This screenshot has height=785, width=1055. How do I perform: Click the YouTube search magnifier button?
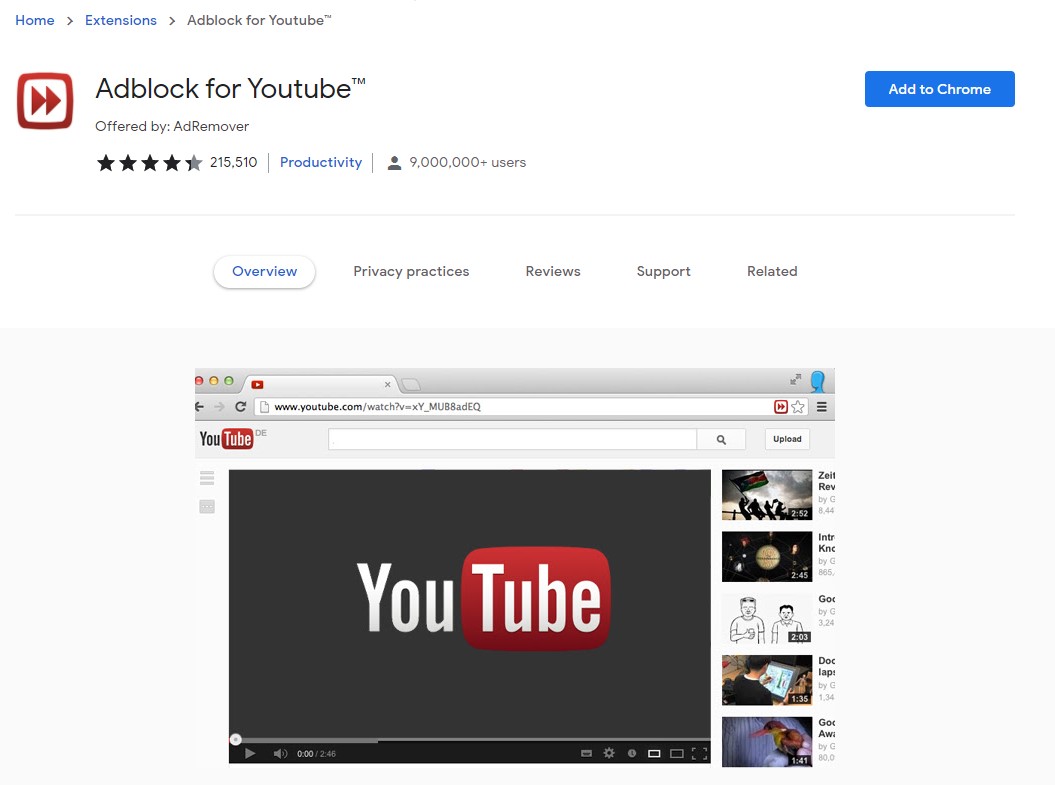pos(721,439)
